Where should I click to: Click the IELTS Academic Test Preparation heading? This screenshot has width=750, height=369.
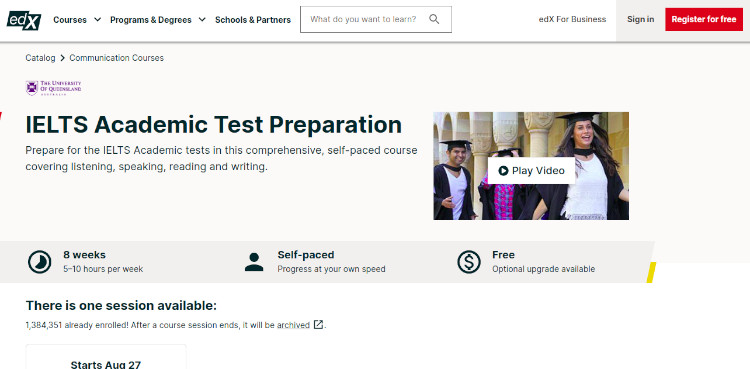[x=213, y=125]
